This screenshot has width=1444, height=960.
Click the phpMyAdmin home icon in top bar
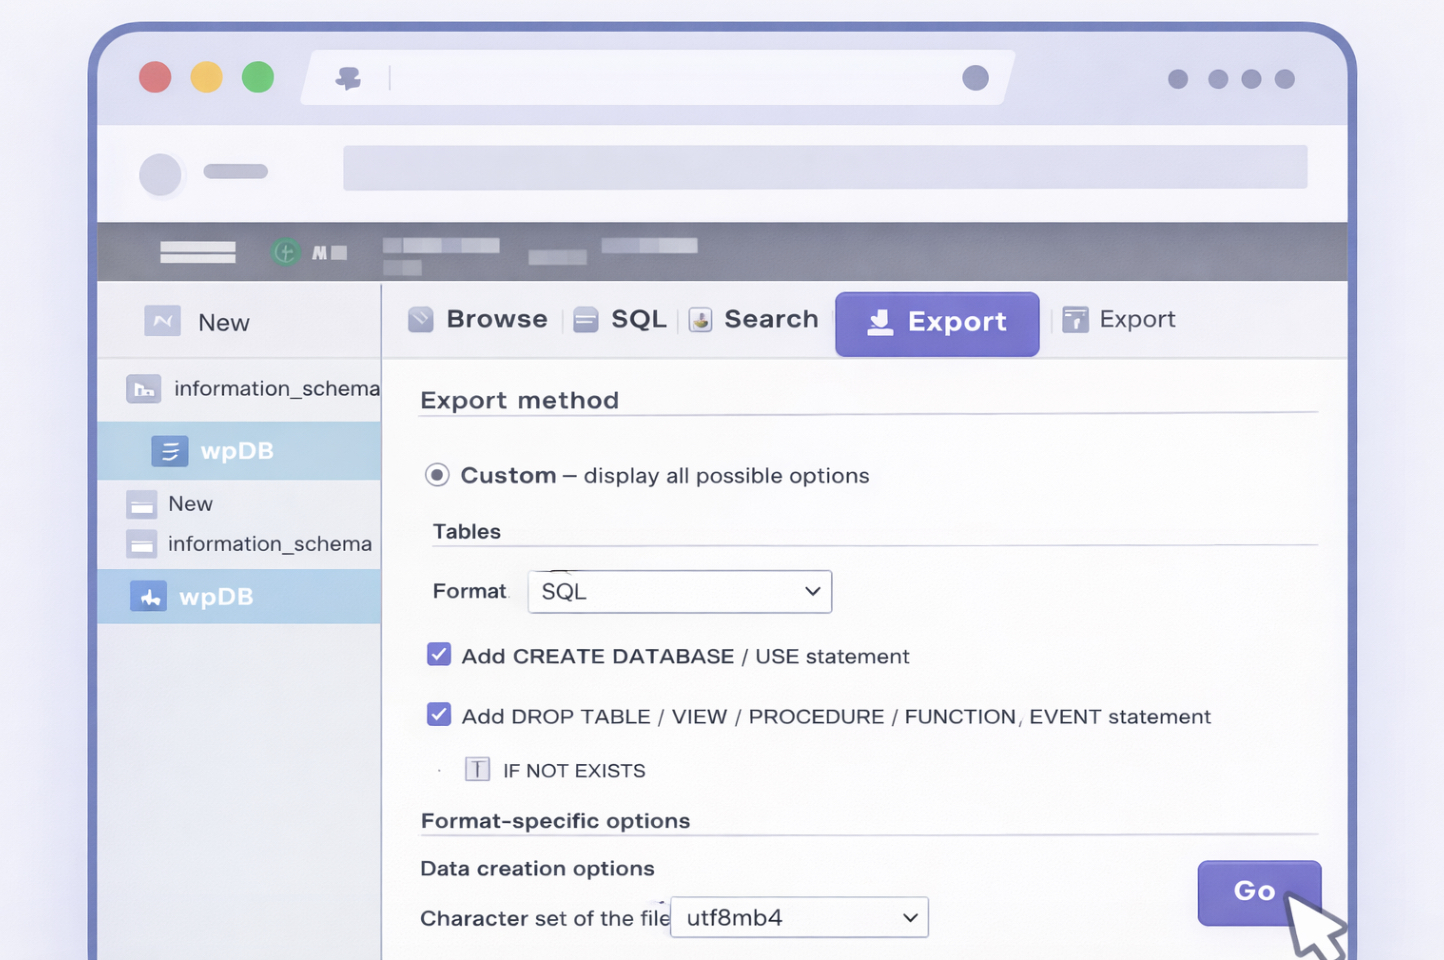pyautogui.click(x=285, y=252)
